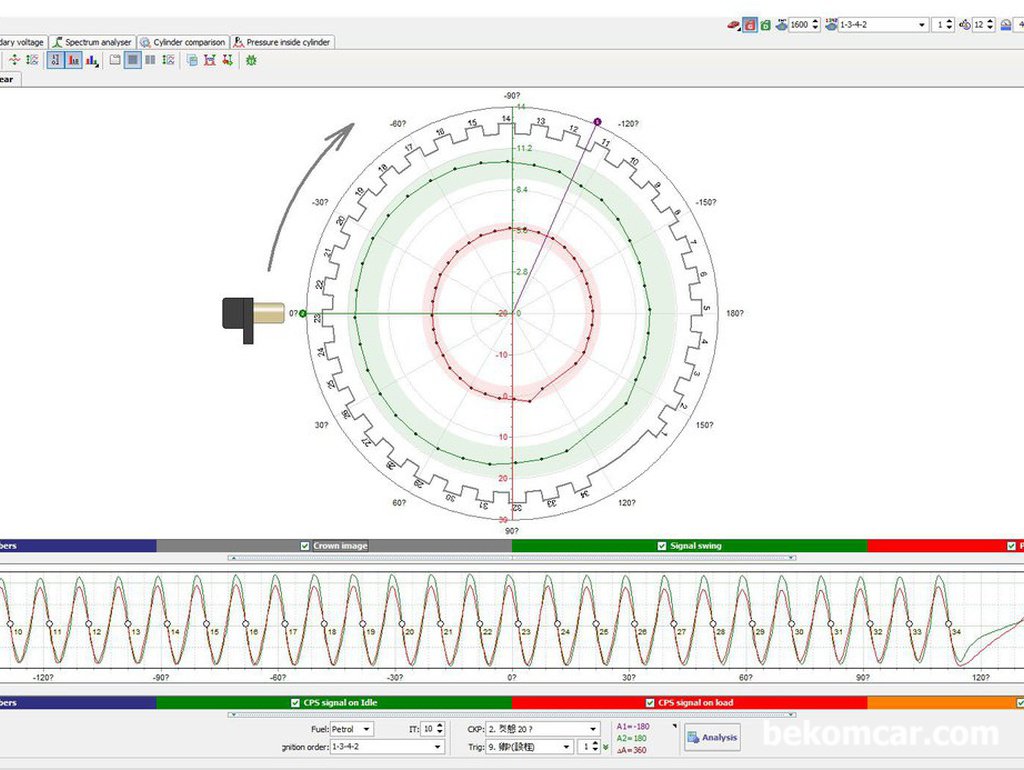Disable CPS signal on Idle checkbox
The image size is (1024, 770).
pos(296,703)
